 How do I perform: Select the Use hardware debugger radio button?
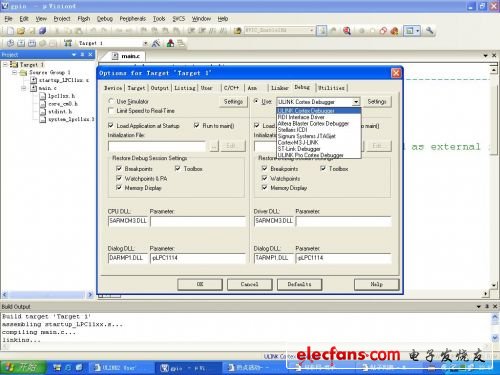pos(256,101)
